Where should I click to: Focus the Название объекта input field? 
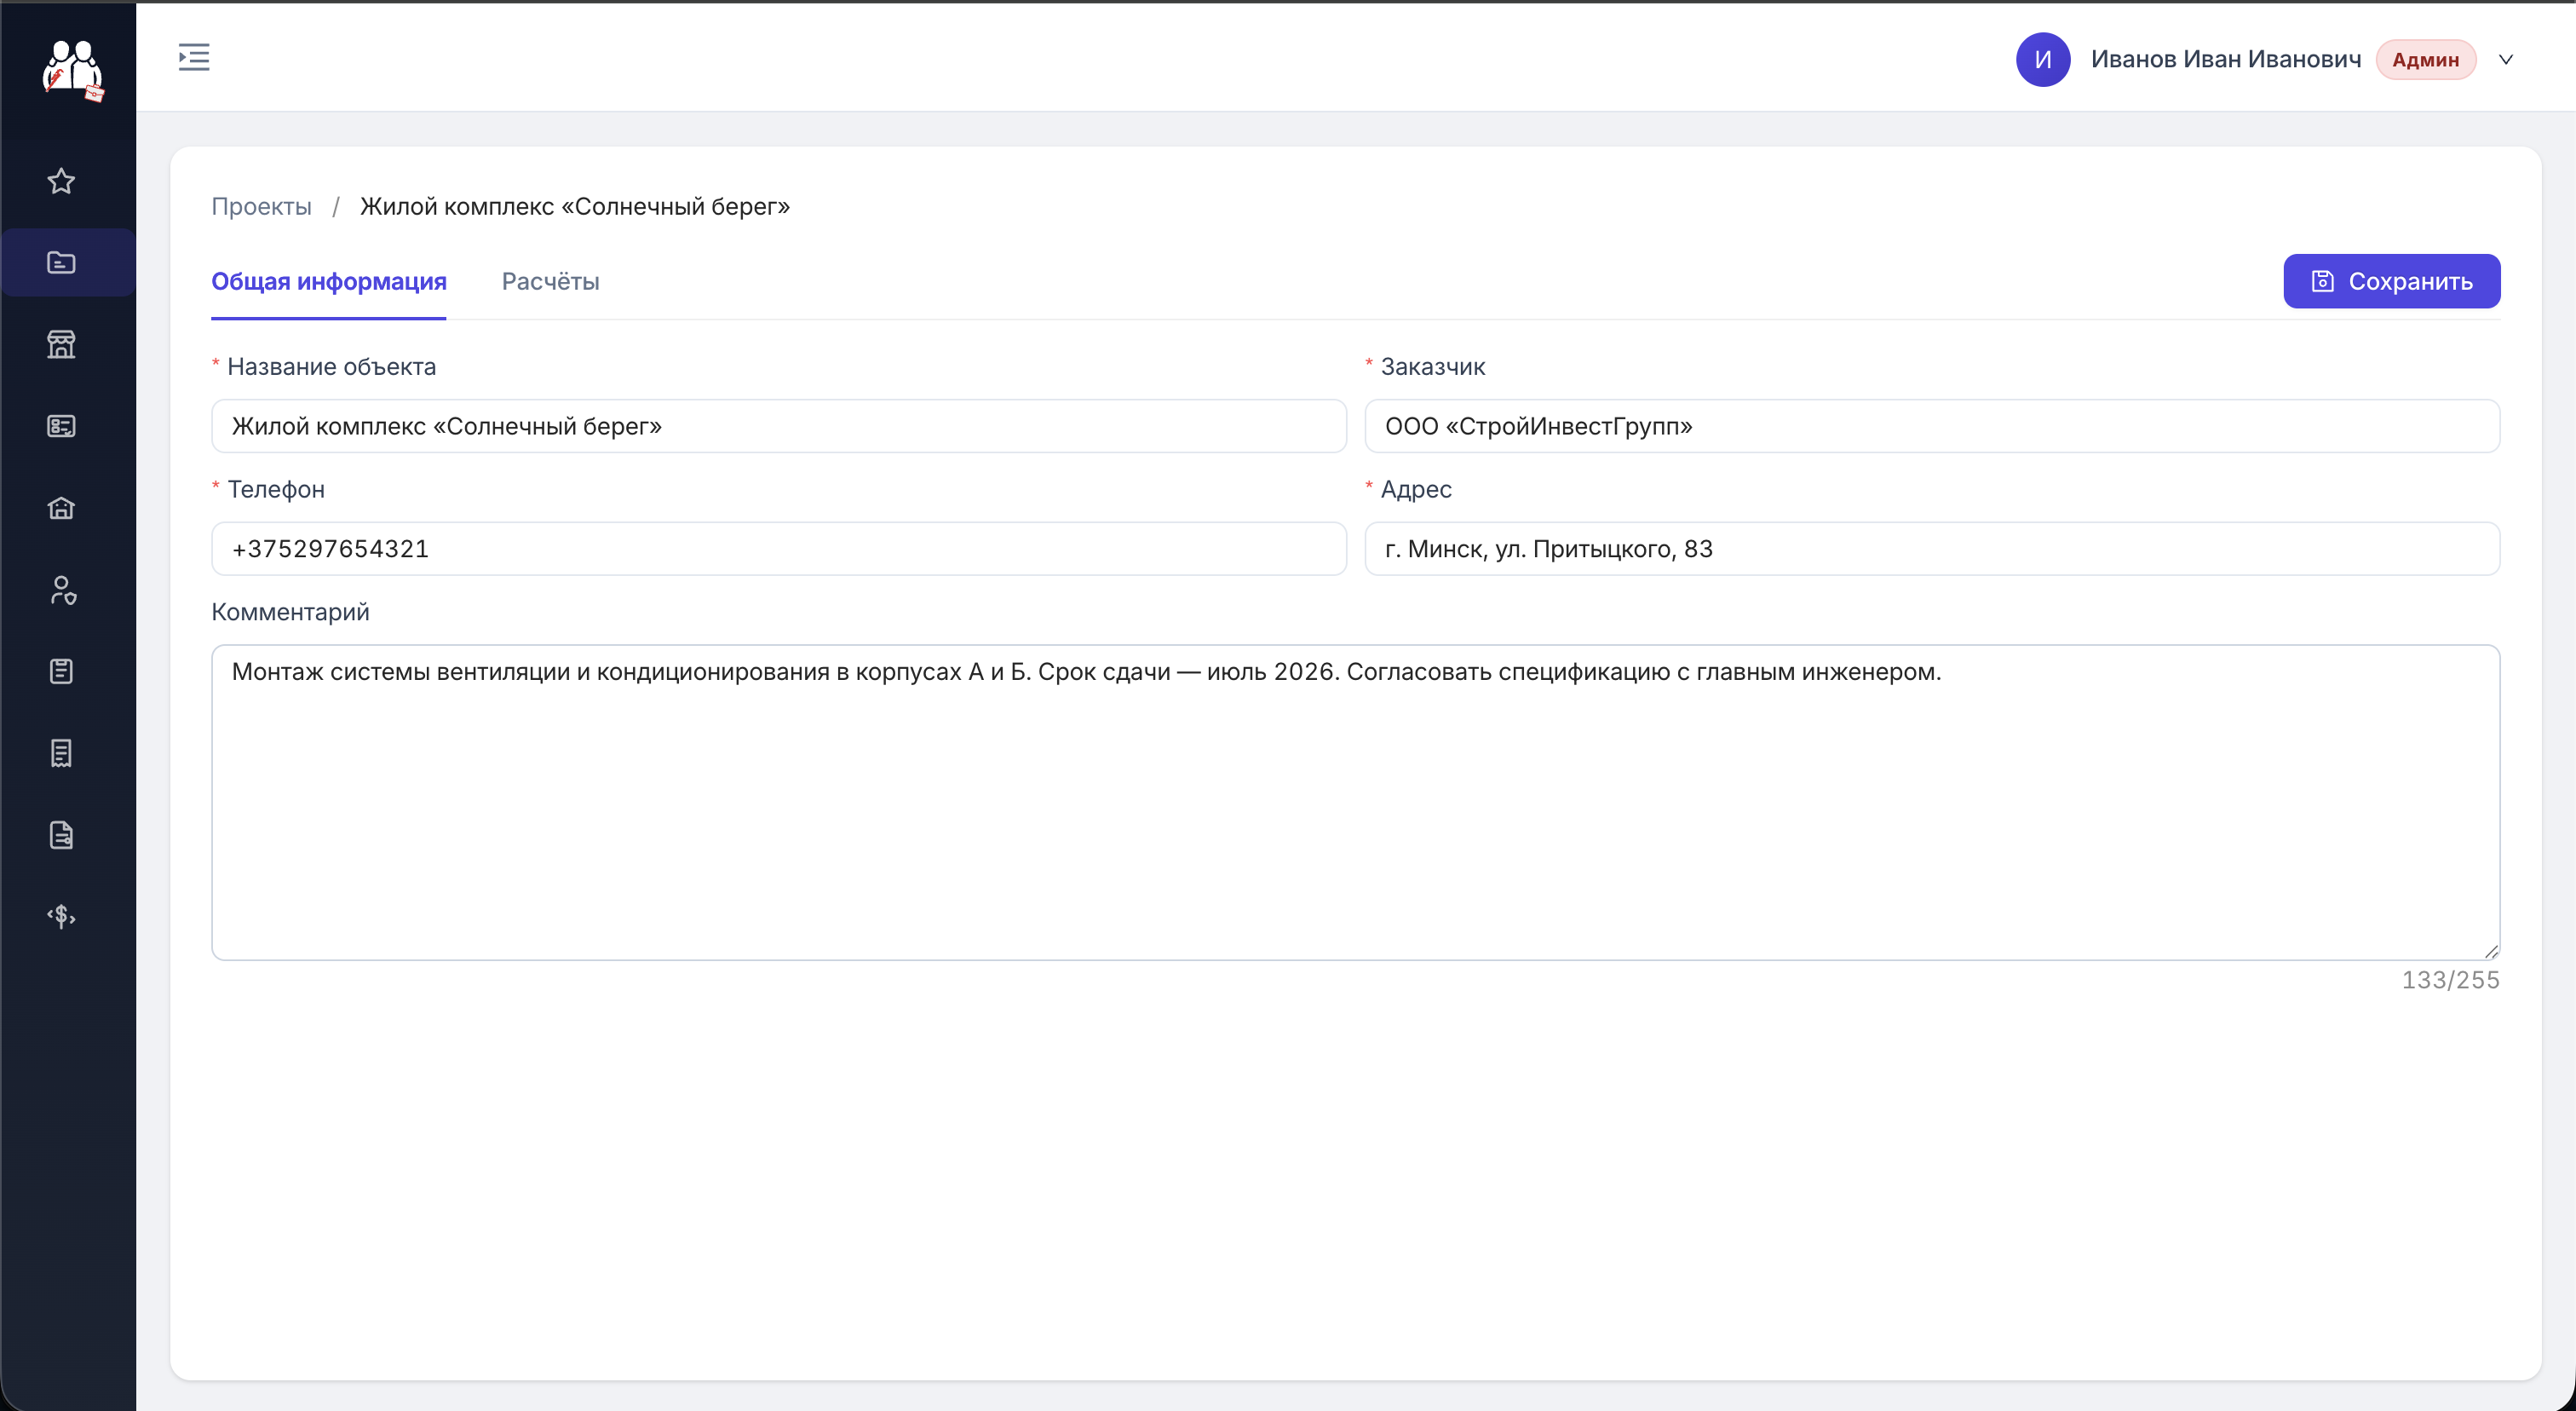(779, 426)
